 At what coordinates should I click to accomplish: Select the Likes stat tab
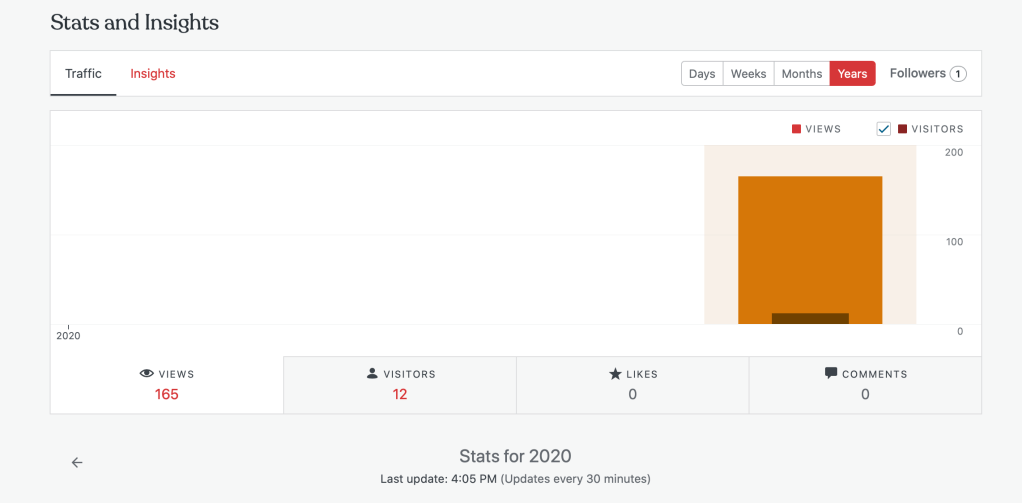tap(632, 384)
